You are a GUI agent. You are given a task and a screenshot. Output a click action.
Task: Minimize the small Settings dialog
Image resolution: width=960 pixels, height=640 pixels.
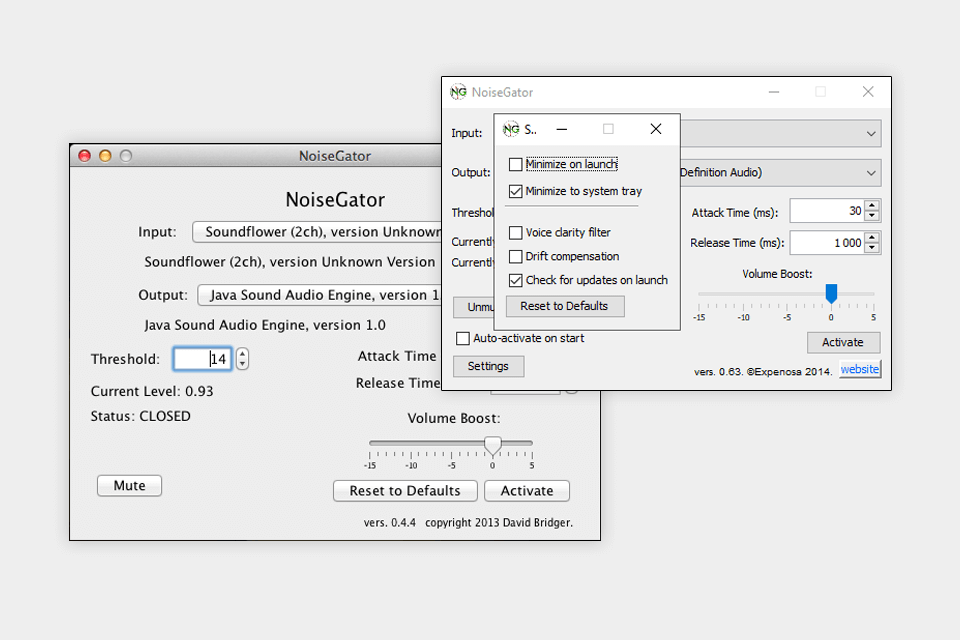561,129
